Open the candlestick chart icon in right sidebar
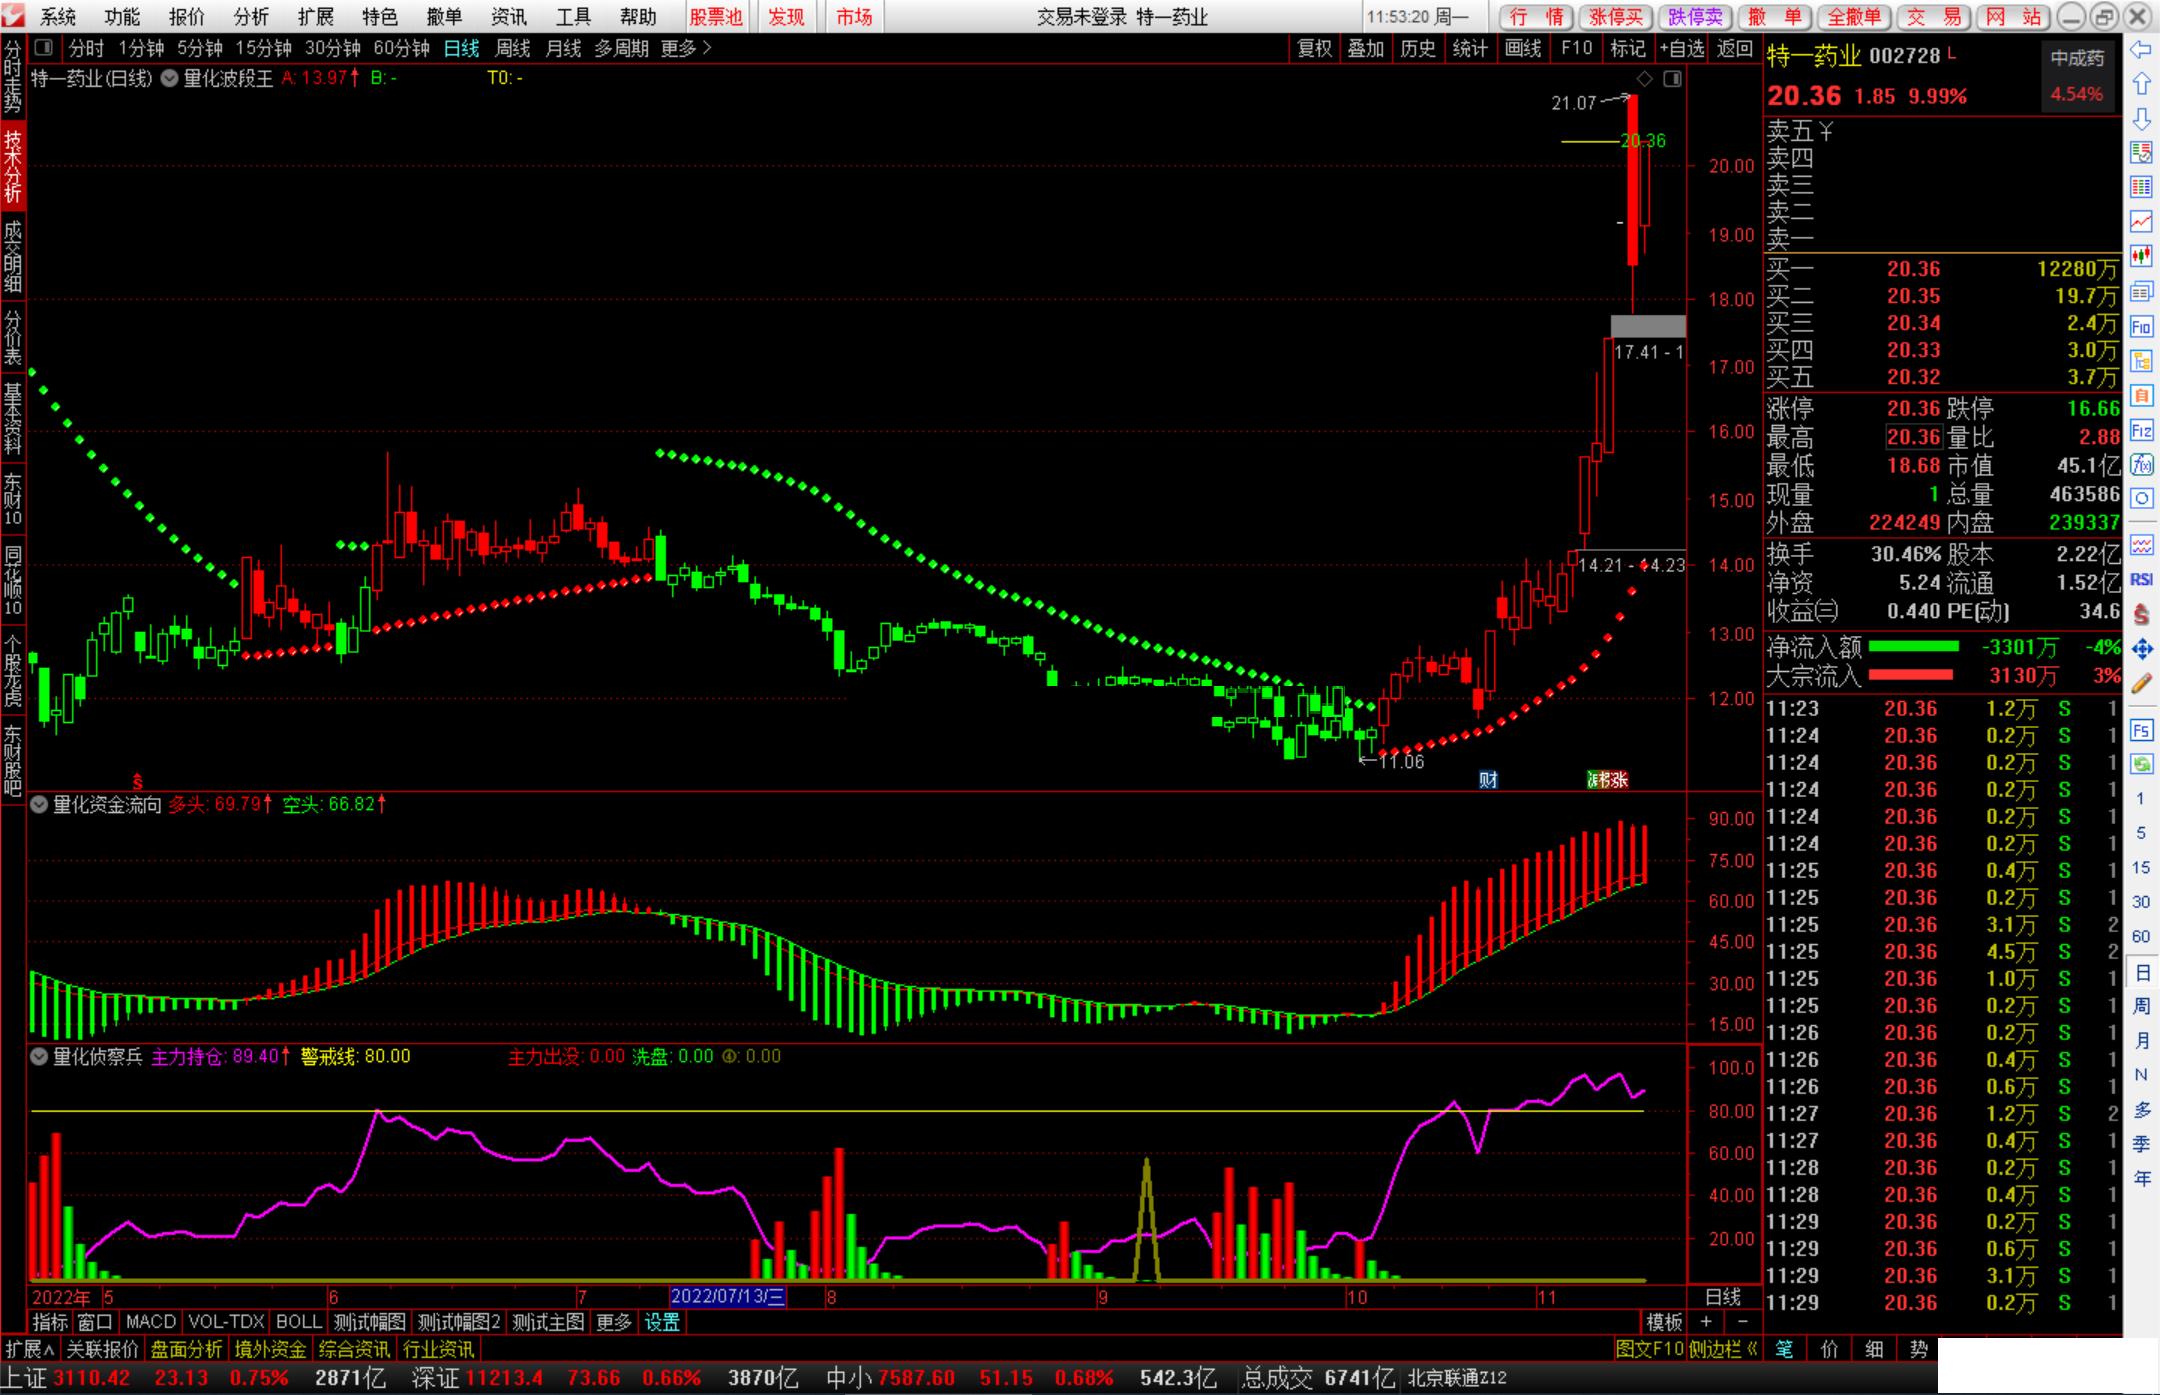2160x1395 pixels. [2141, 256]
